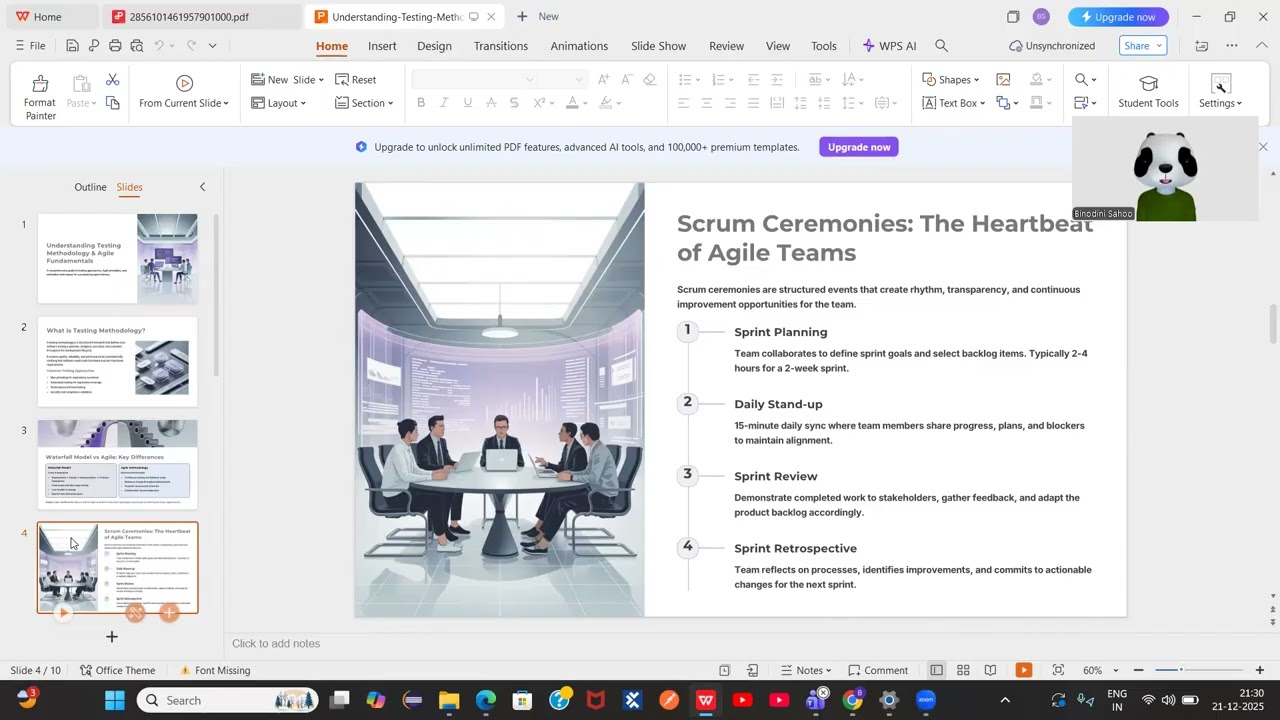This screenshot has width=1280, height=720.
Task: Open the Design ribbon tab
Action: coord(434,46)
